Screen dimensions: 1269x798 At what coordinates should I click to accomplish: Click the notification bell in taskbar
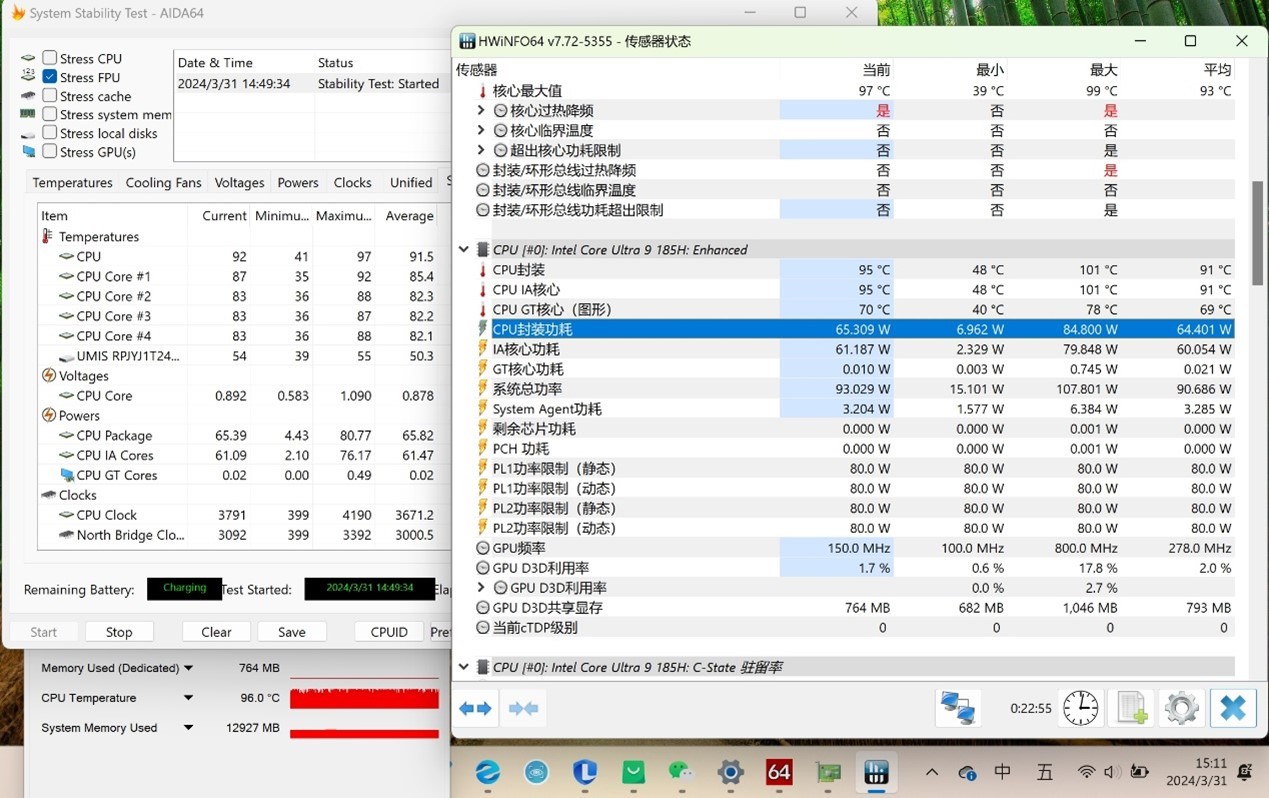click(1245, 772)
